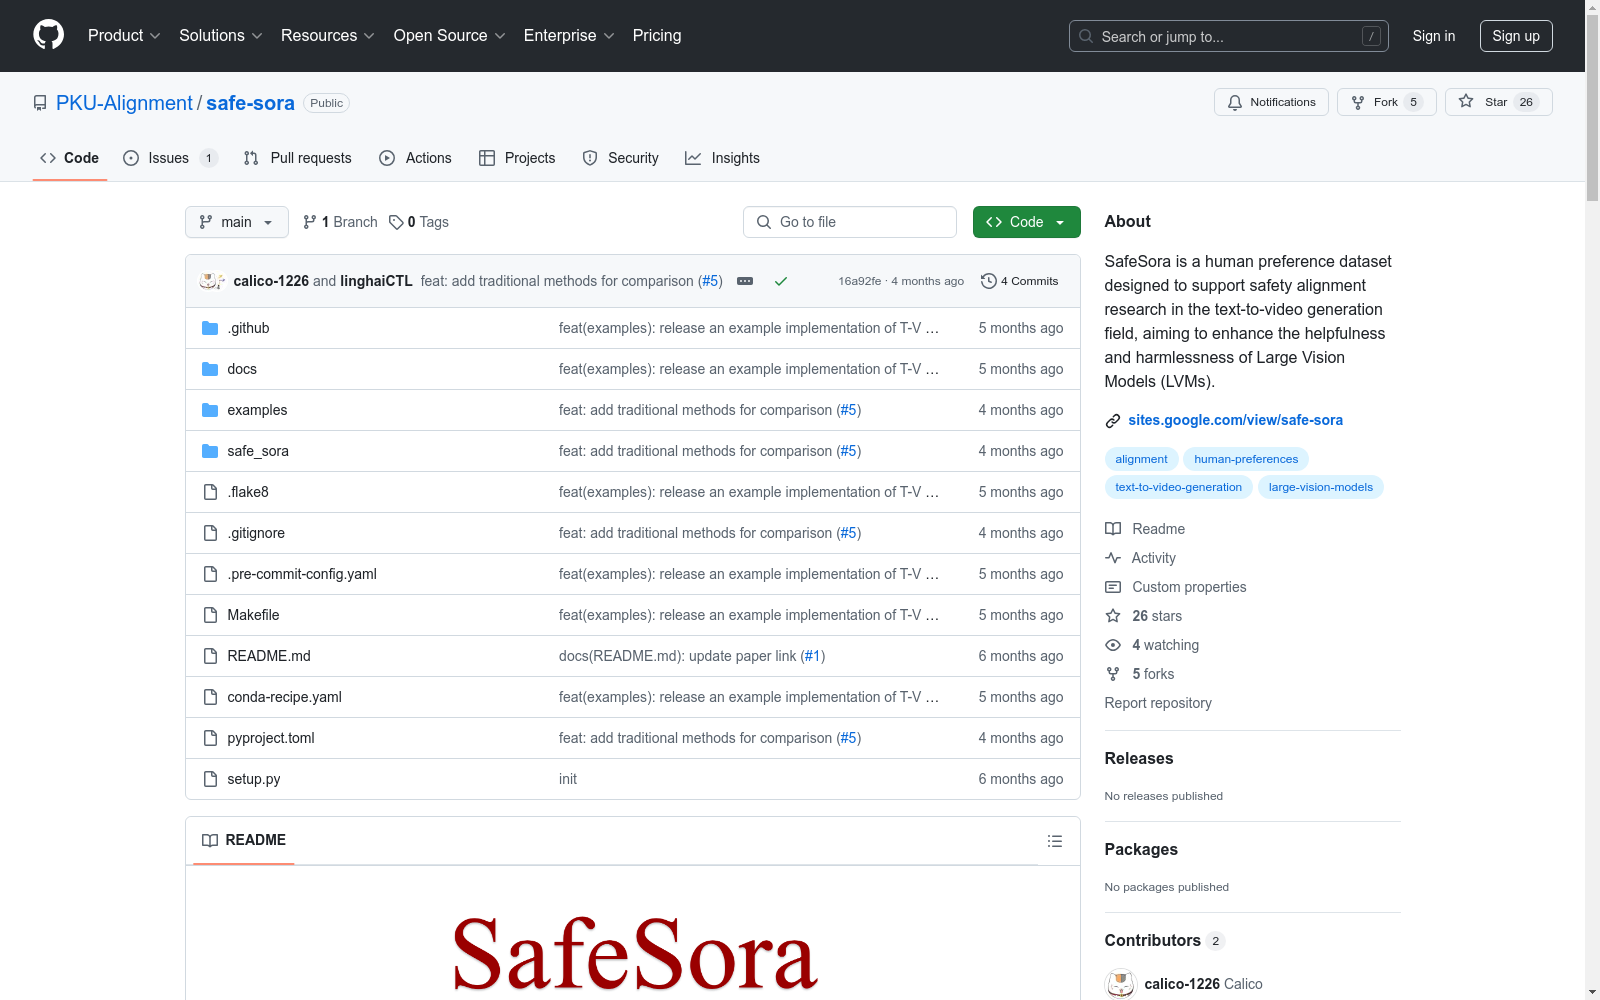This screenshot has height=1000, width=1600.
Task: Click the Pricing link
Action: tap(657, 35)
